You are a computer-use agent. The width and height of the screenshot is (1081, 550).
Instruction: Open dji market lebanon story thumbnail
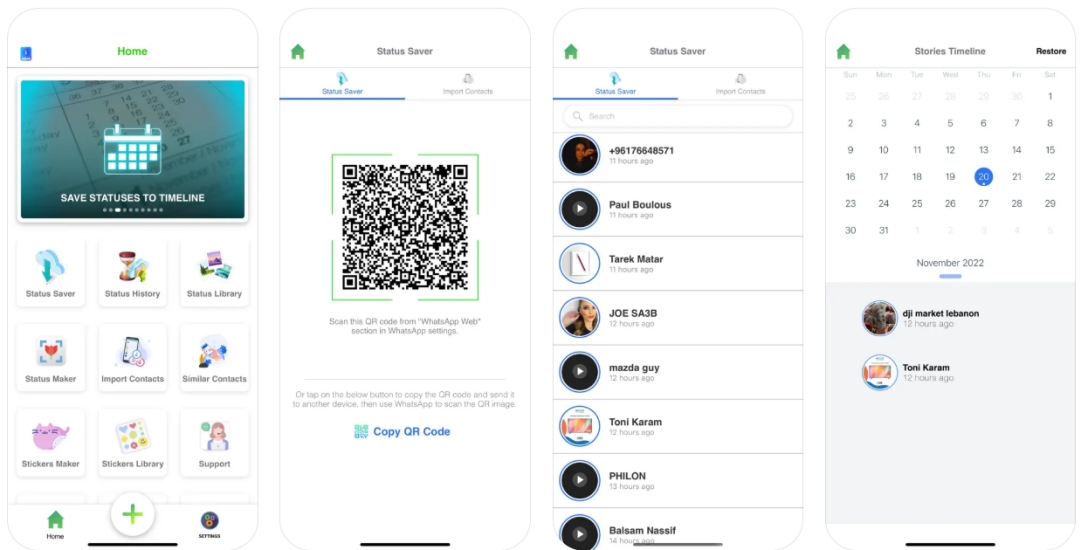point(880,318)
